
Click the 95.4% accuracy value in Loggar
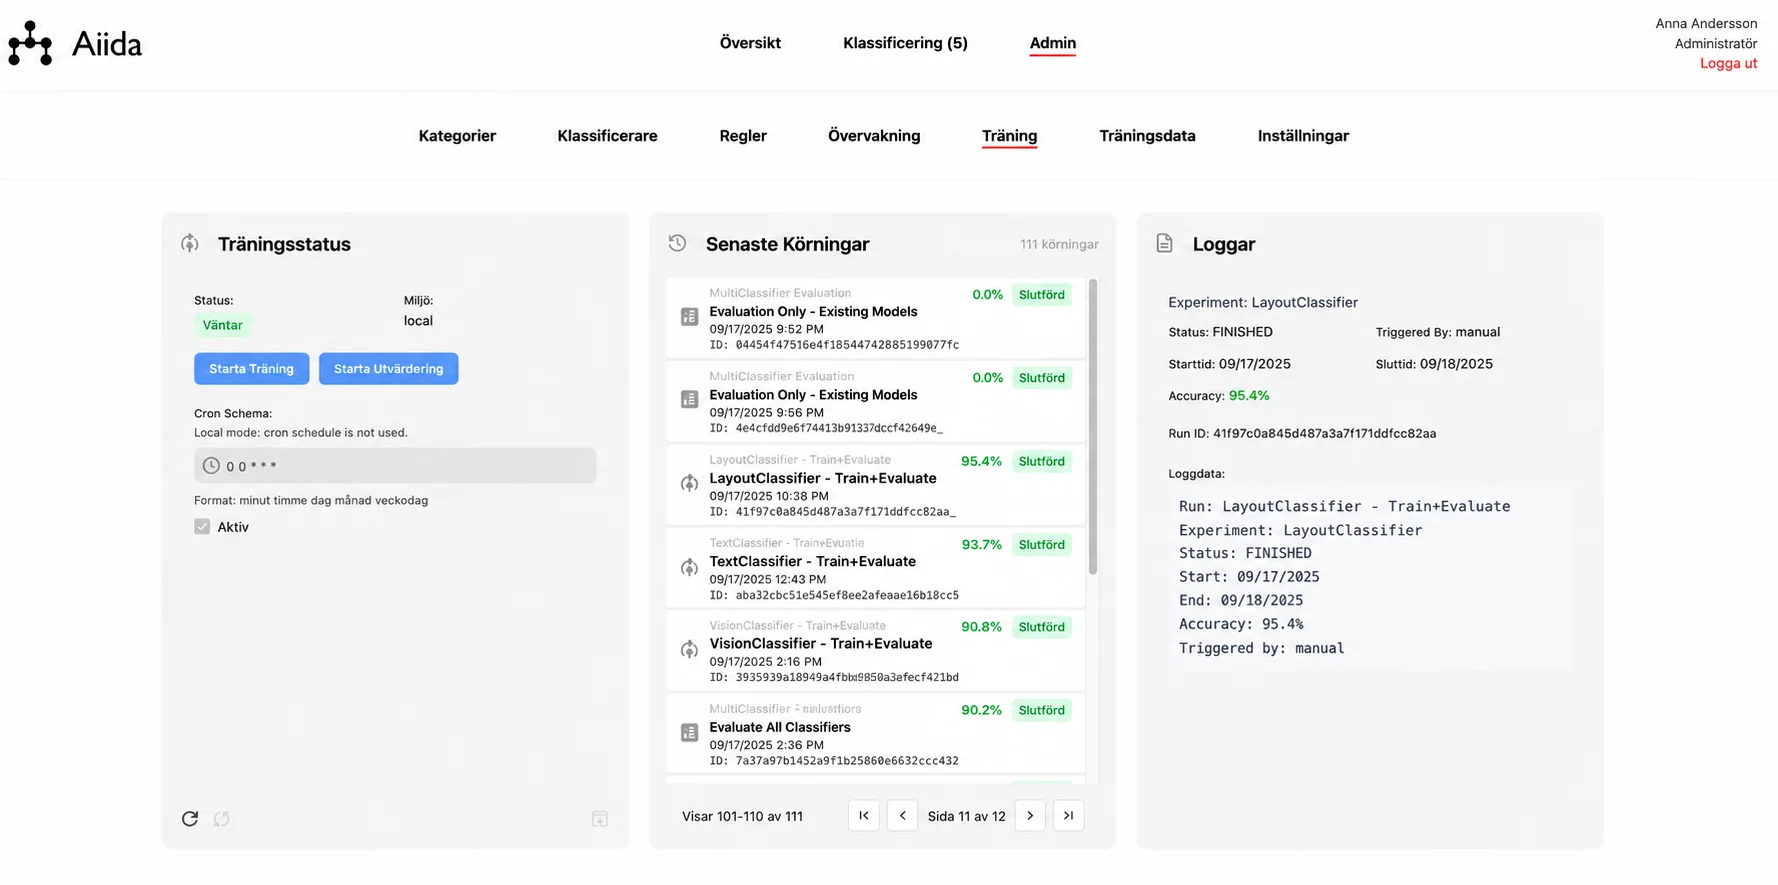pyautogui.click(x=1249, y=396)
